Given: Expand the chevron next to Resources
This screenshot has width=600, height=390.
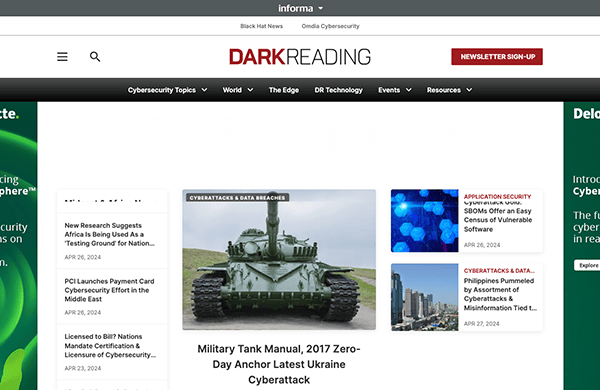Looking at the screenshot, I should click(469, 90).
